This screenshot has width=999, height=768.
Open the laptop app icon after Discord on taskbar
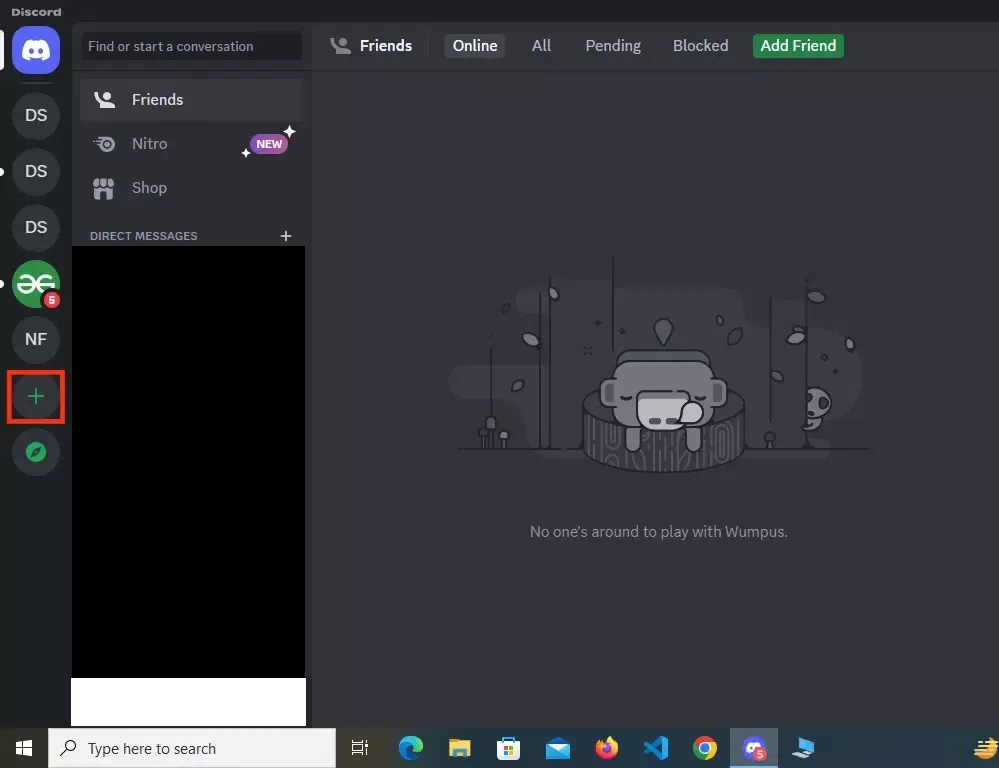click(803, 748)
